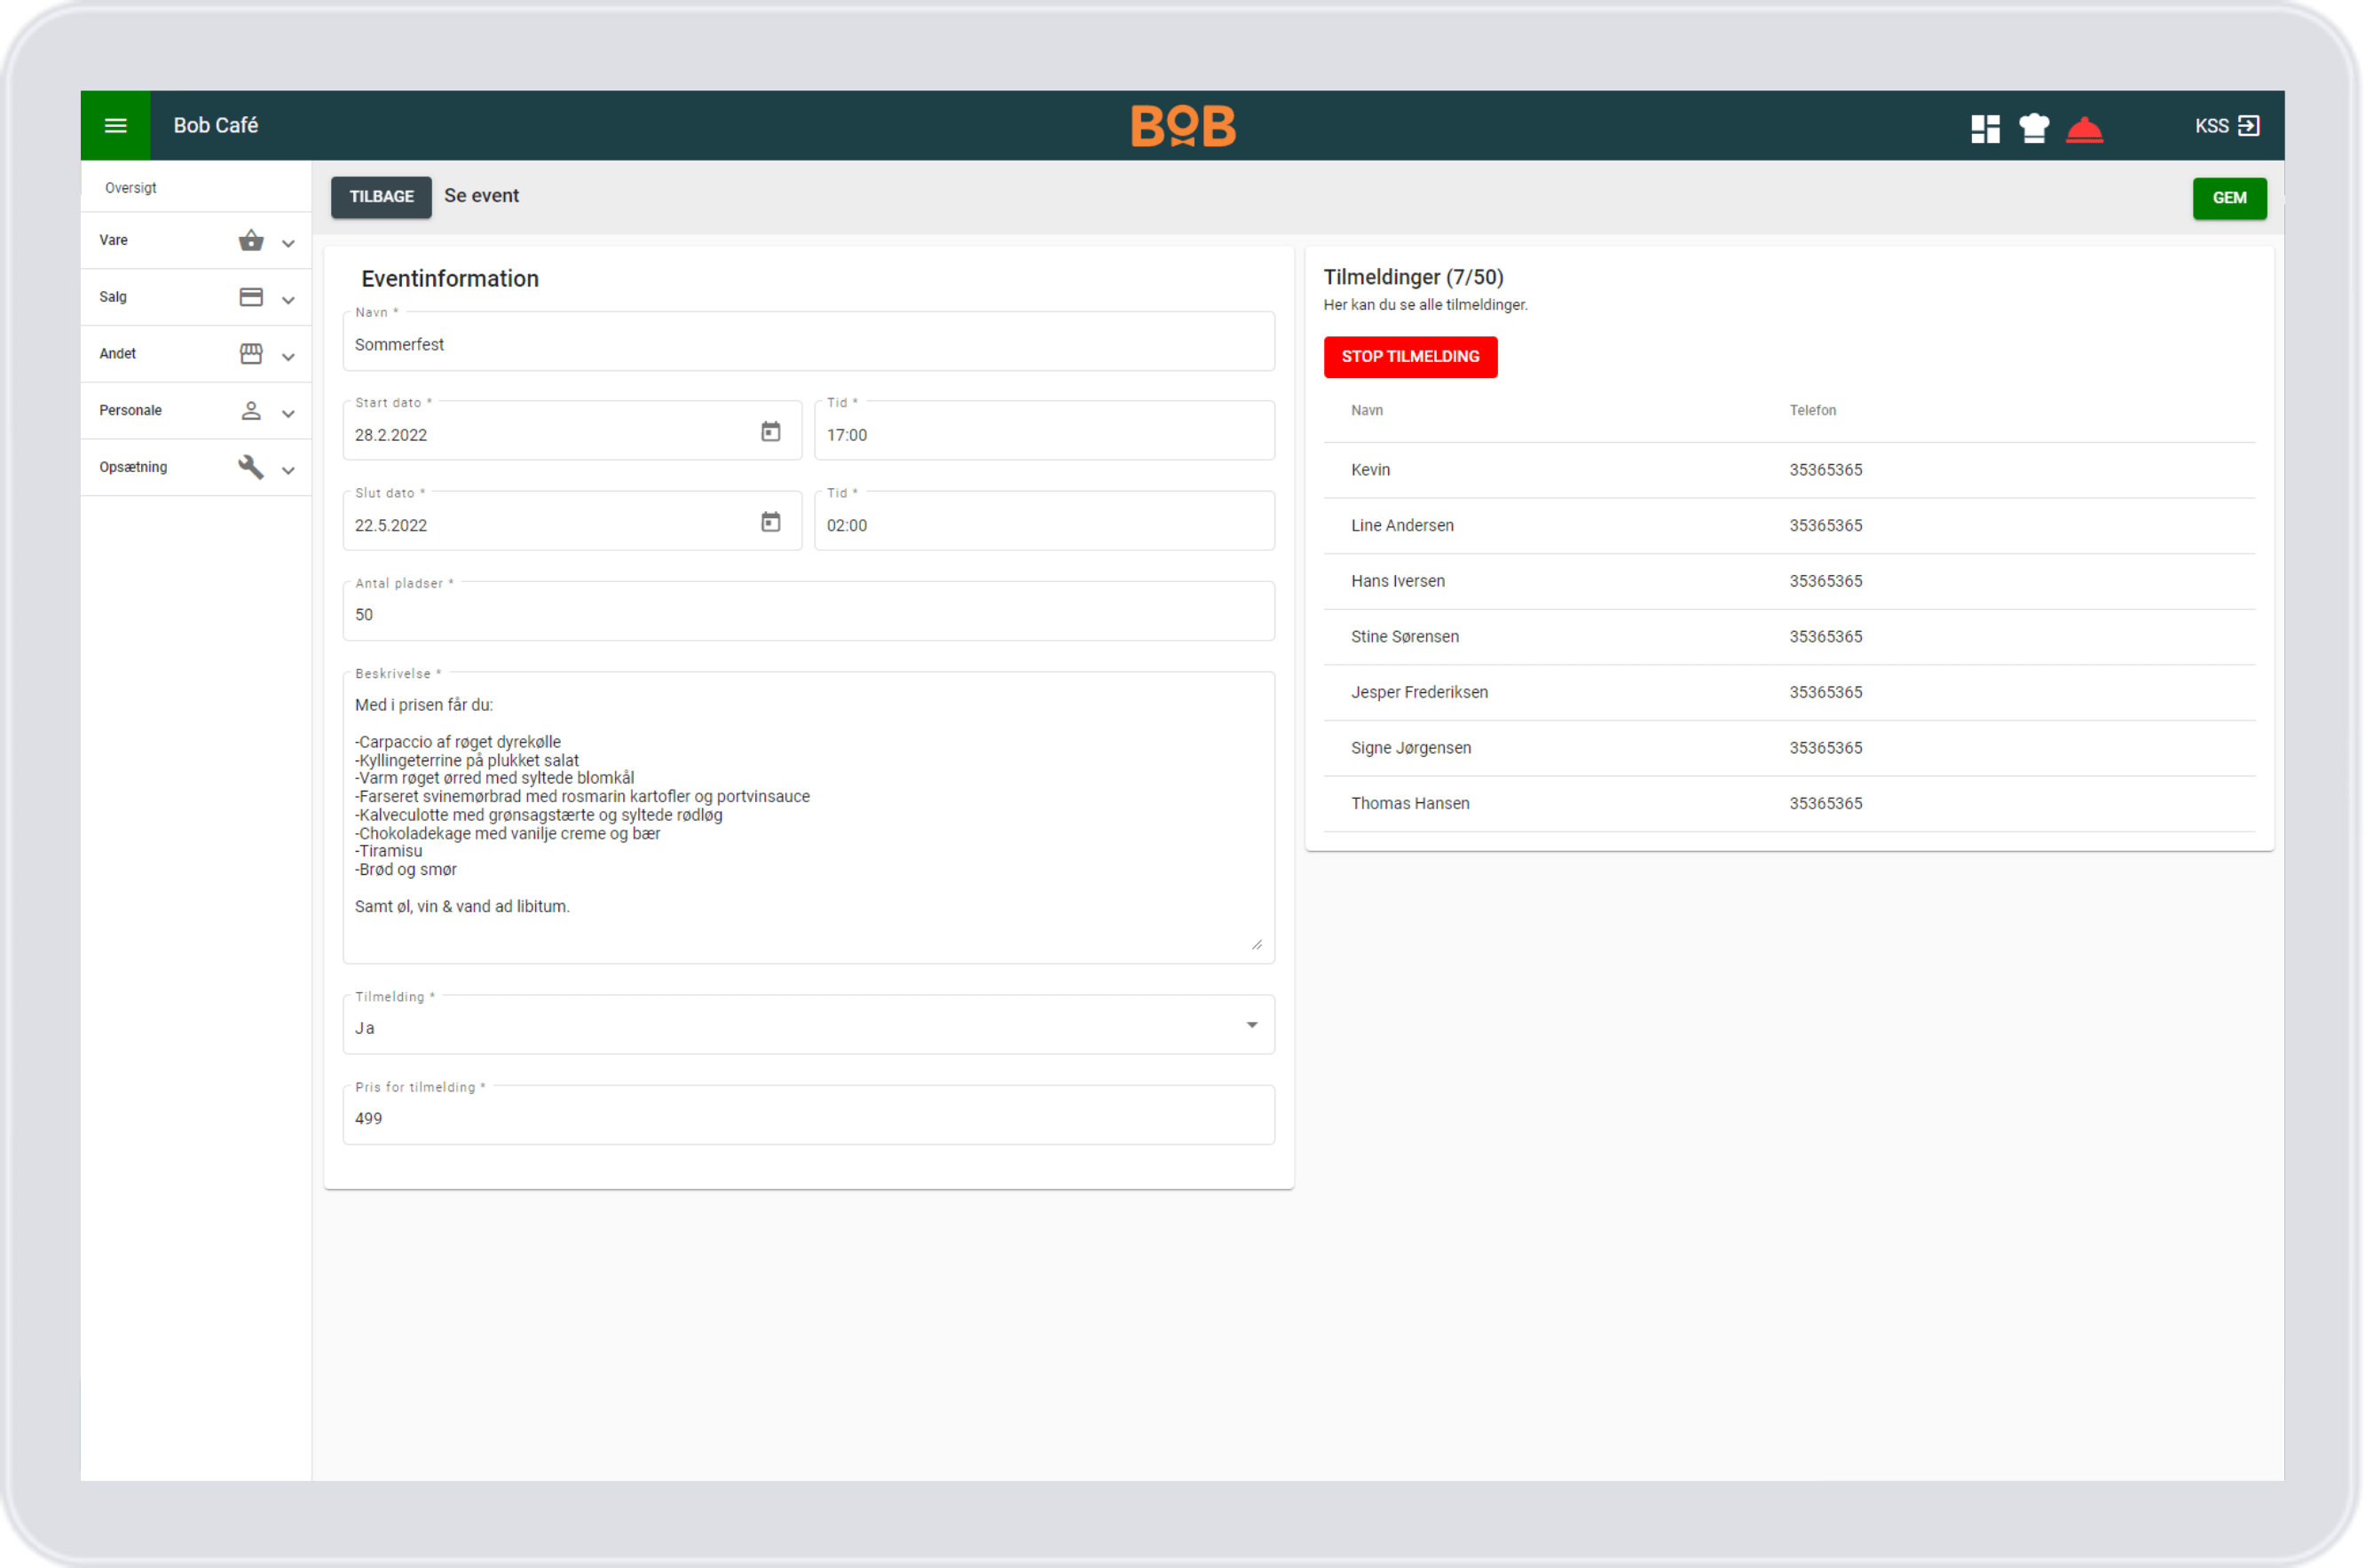Image resolution: width=2366 pixels, height=1568 pixels.
Task: Select Salg in the sidebar
Action: click(196, 298)
